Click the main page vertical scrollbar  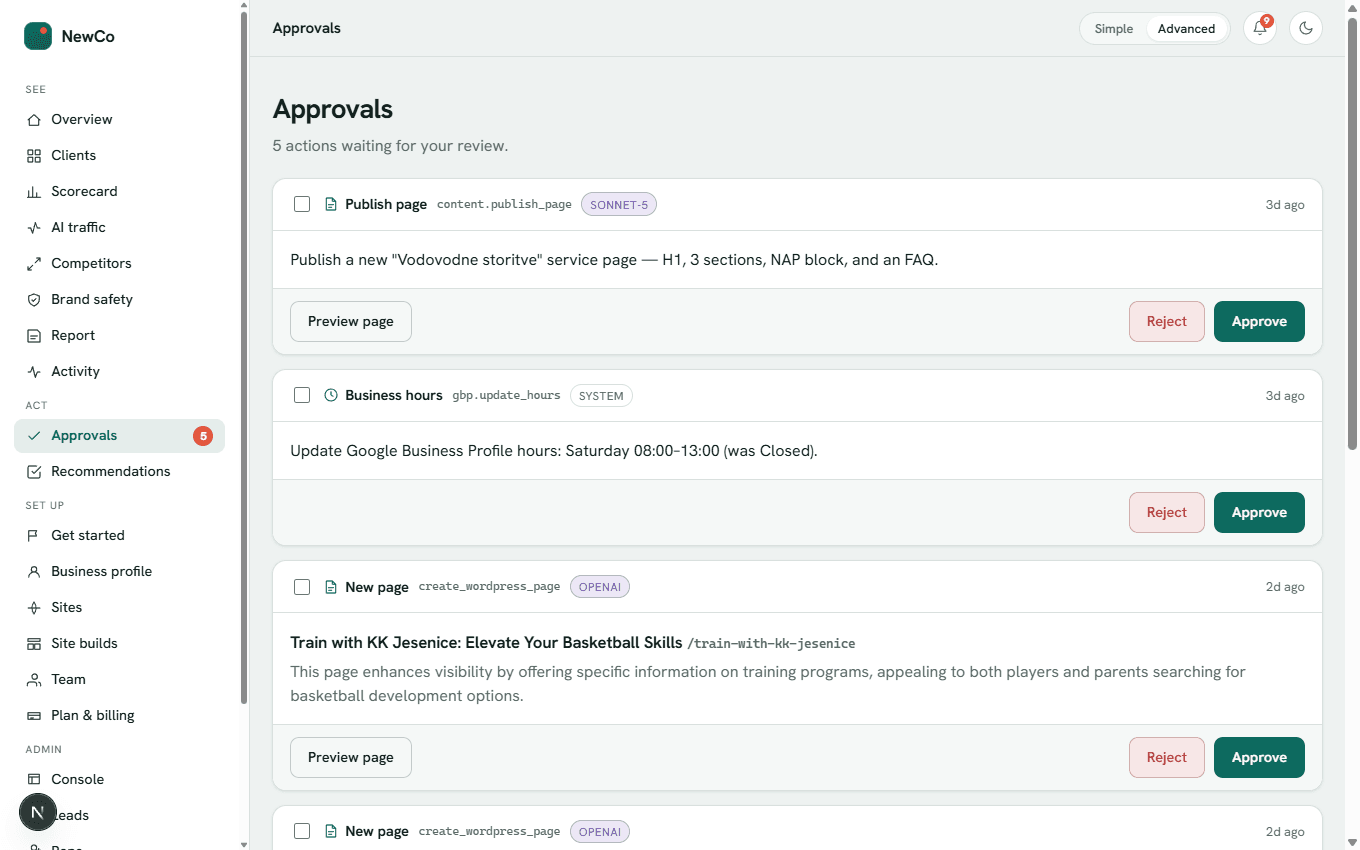pyautogui.click(x=1352, y=232)
